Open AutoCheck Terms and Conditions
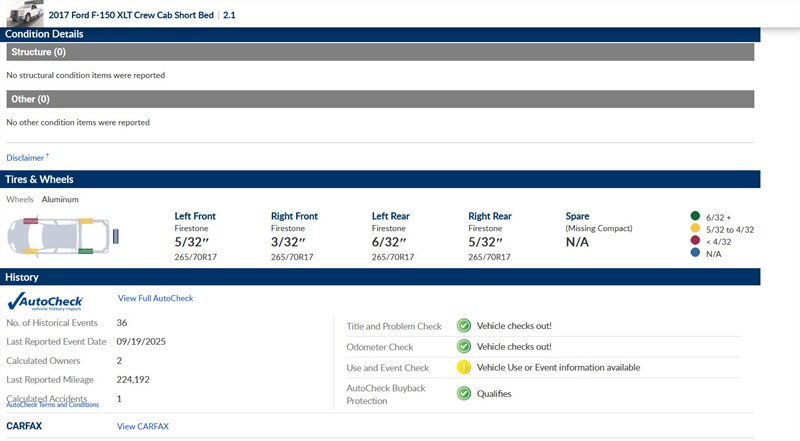Image resolution: width=800 pixels, height=441 pixels. [x=53, y=405]
